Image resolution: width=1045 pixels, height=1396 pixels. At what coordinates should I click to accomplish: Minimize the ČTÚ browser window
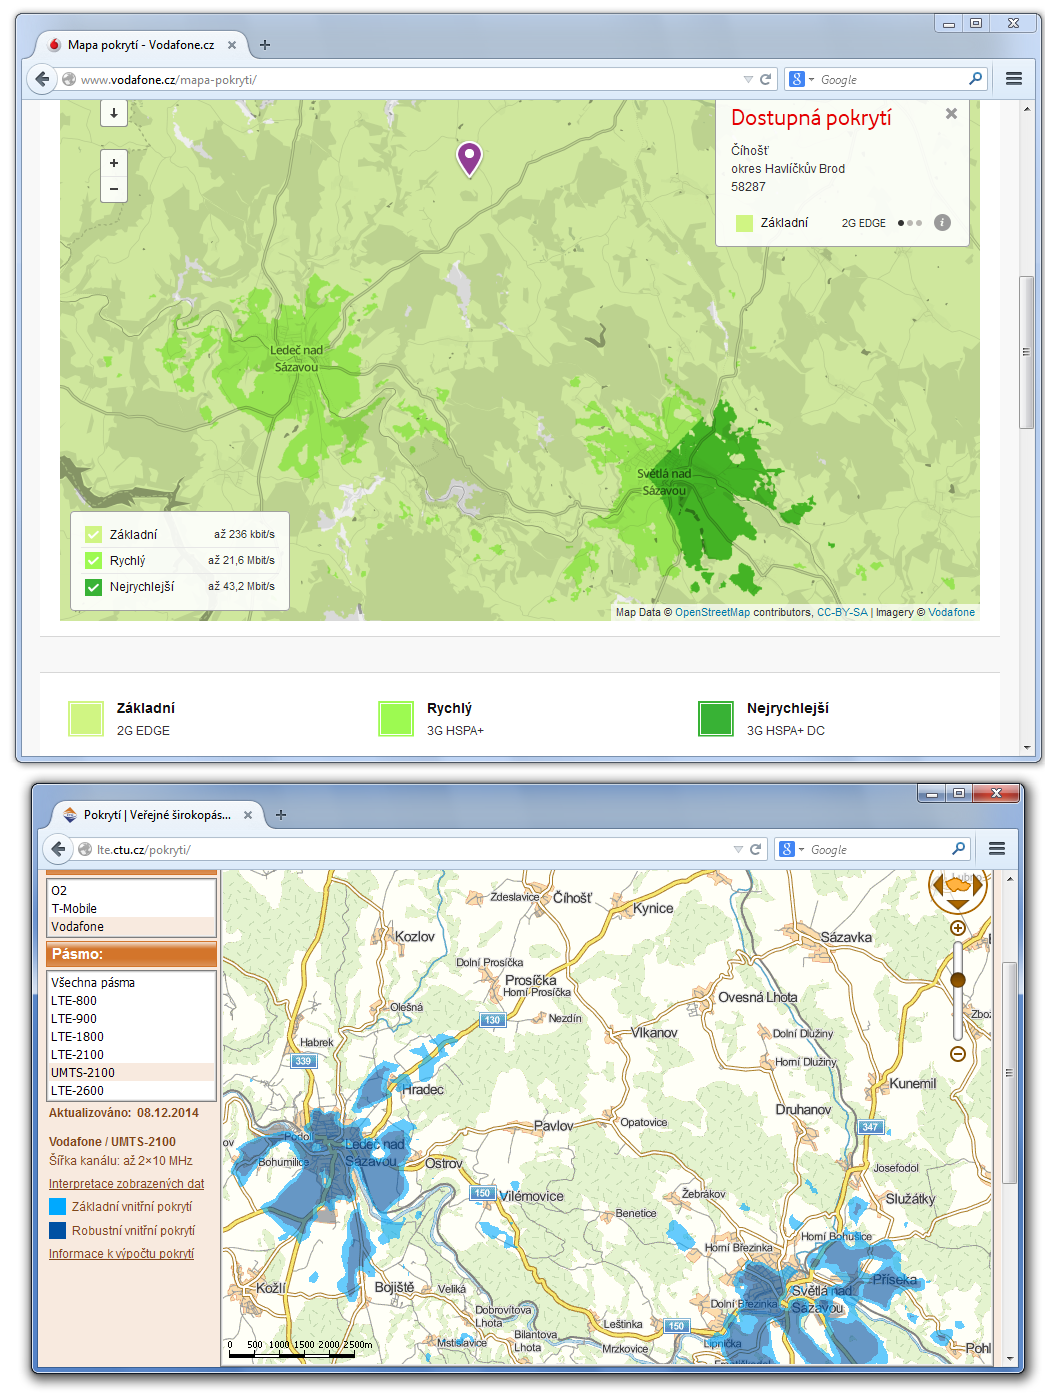pos(932,794)
